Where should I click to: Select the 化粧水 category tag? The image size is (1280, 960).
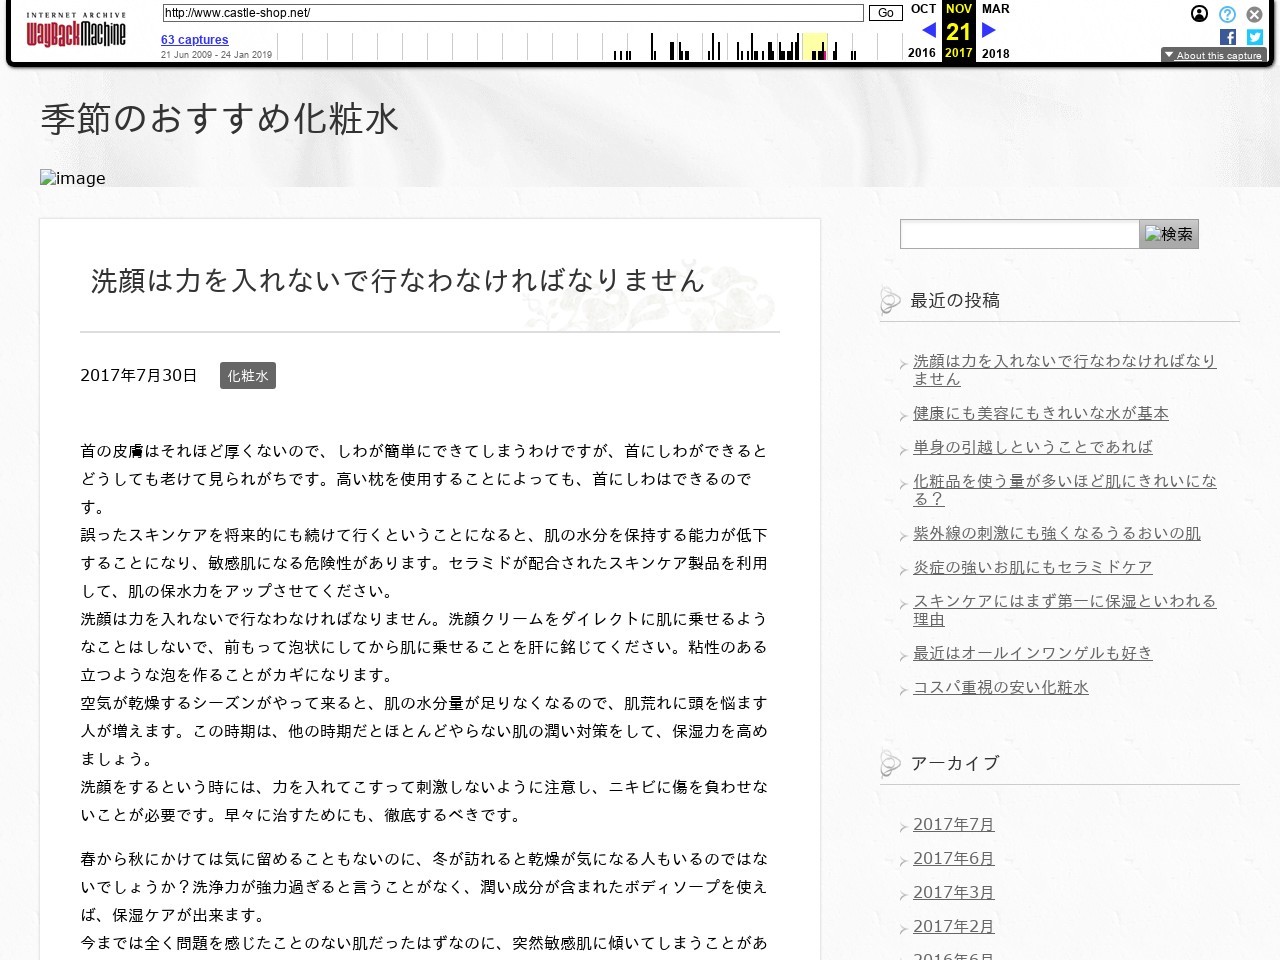click(x=247, y=376)
